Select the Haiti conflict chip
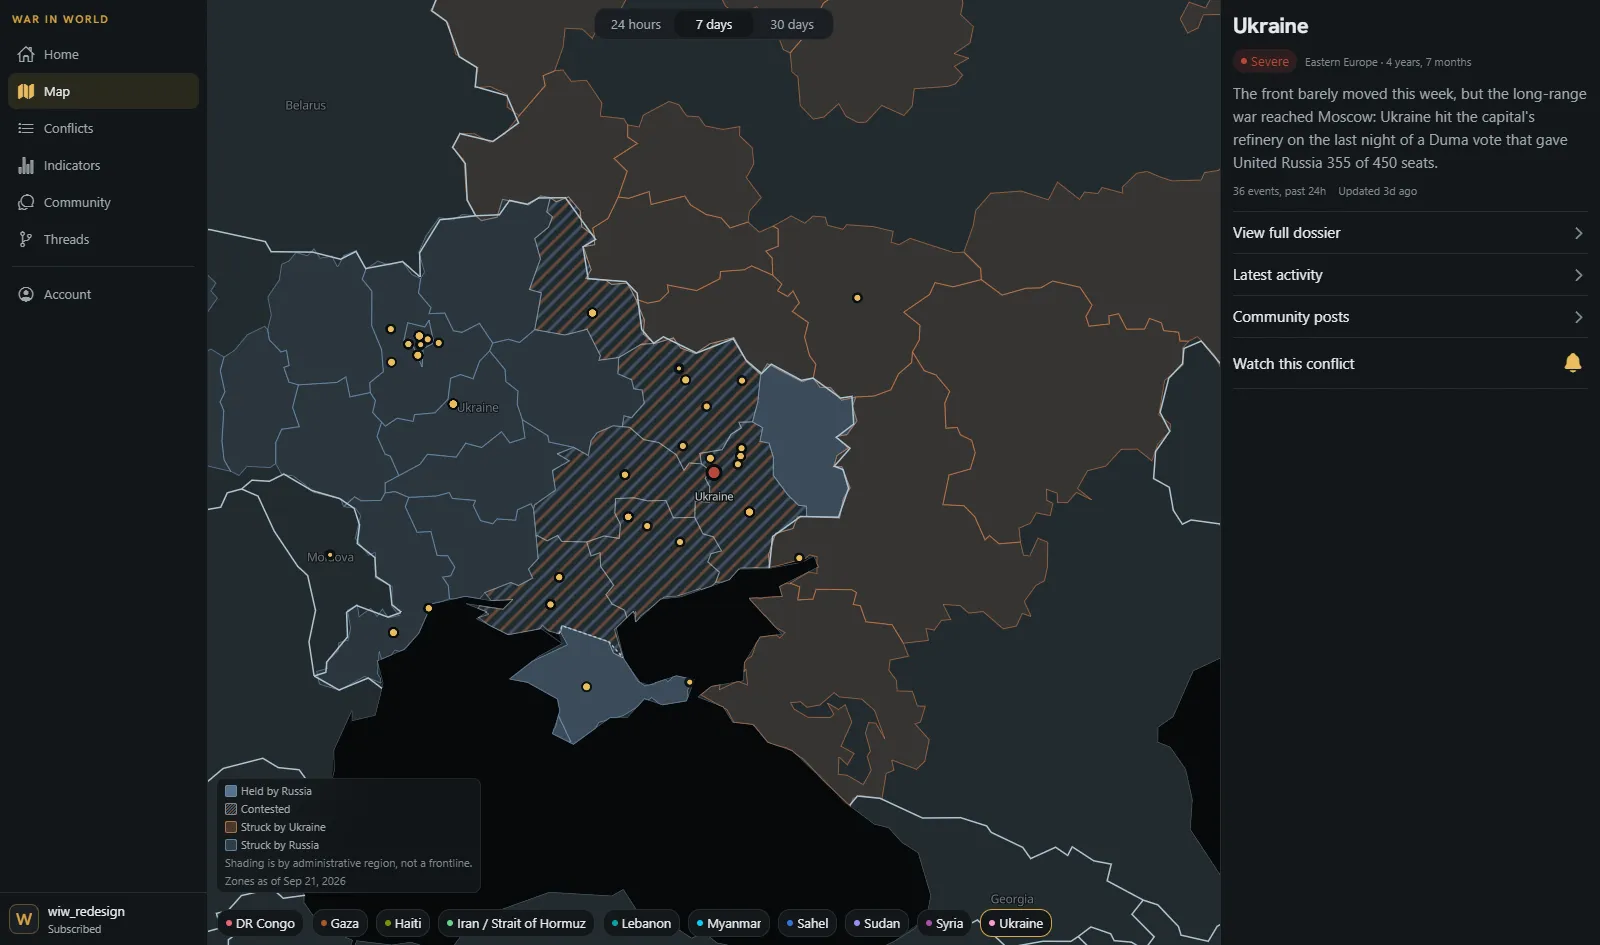 [x=403, y=923]
